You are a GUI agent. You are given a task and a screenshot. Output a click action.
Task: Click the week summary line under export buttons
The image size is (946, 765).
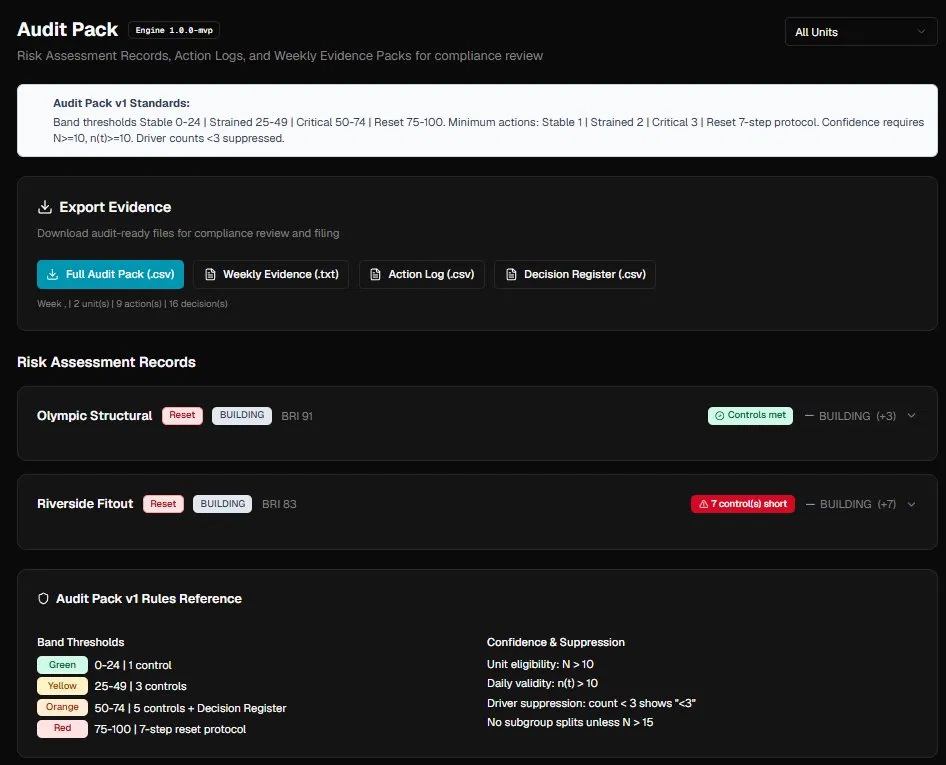(132, 304)
